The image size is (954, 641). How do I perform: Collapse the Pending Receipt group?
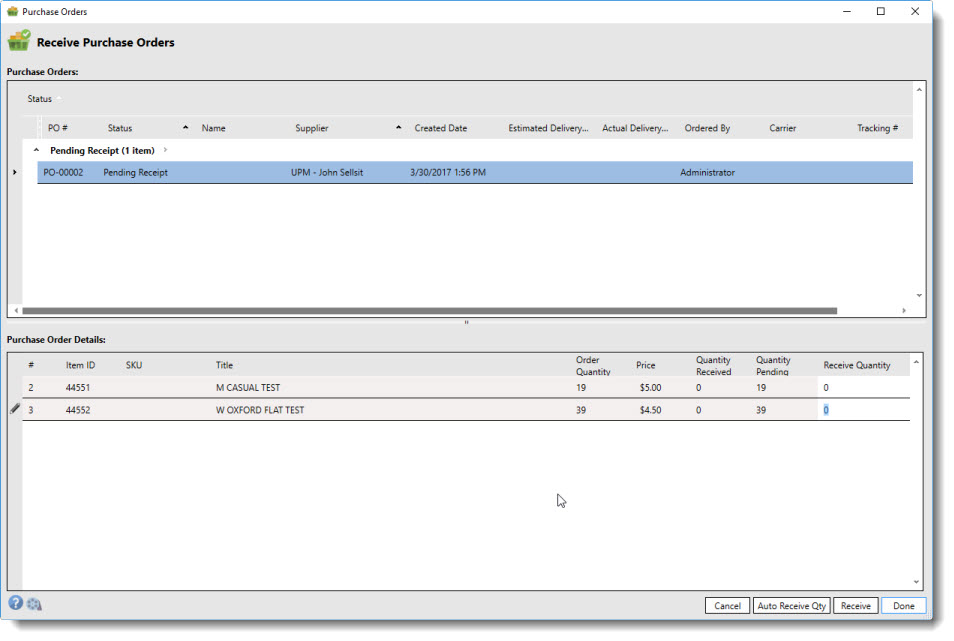(x=37, y=150)
